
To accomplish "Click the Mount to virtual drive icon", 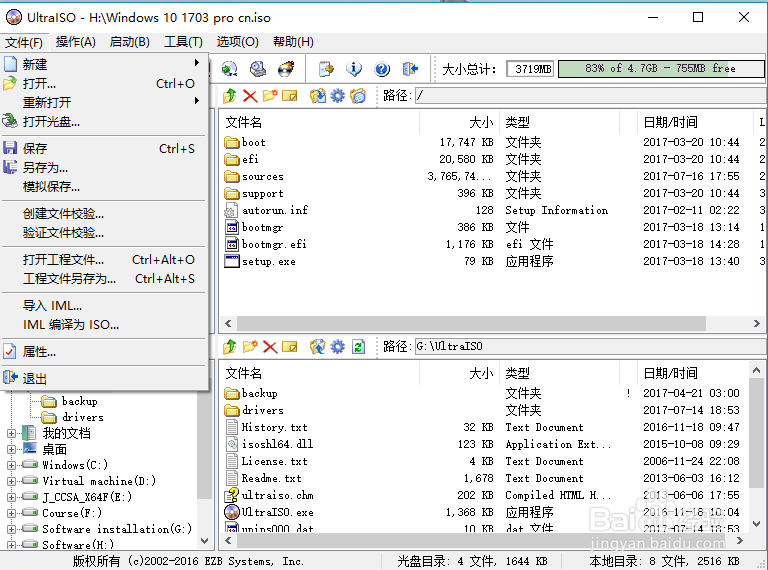I will pos(258,69).
